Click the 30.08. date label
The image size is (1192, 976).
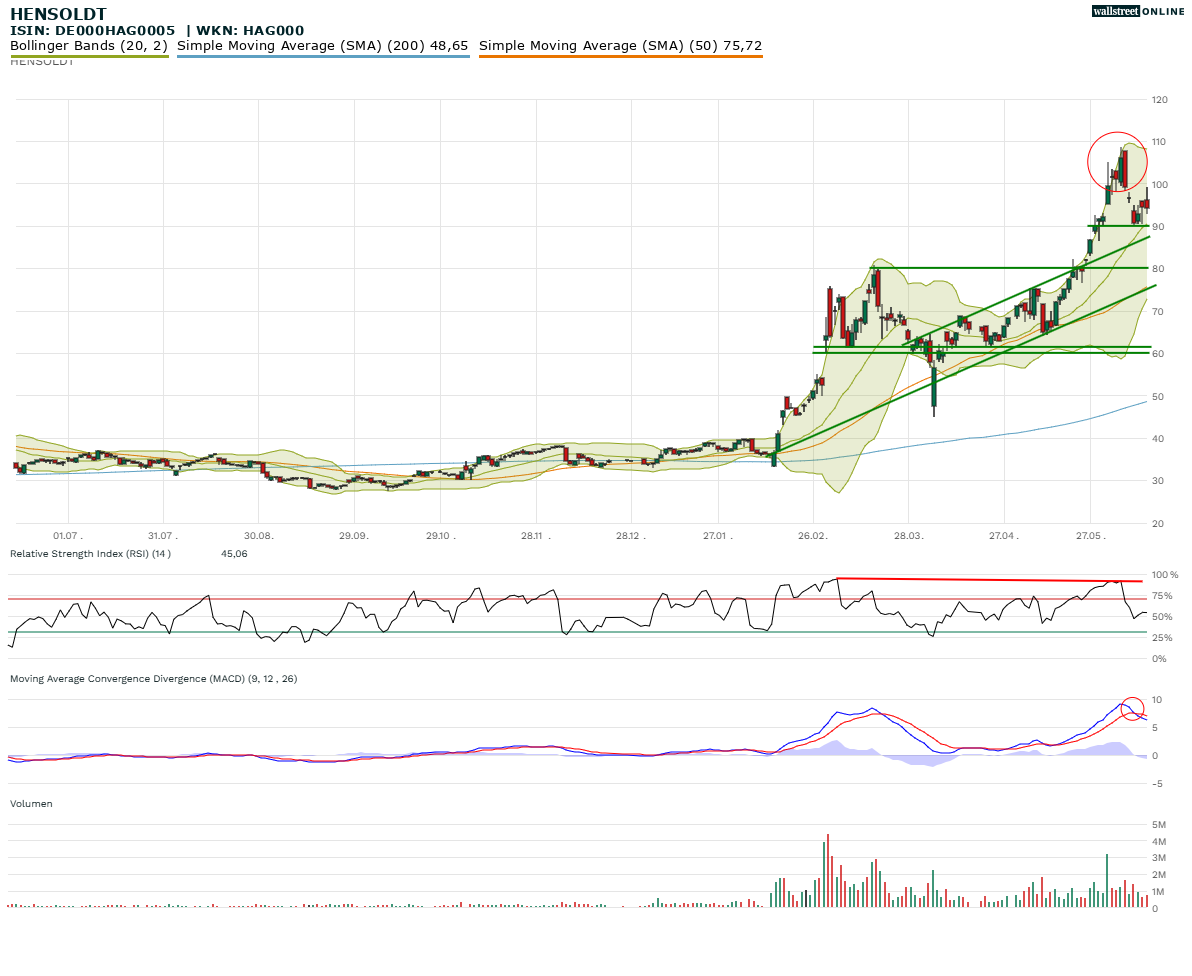click(258, 536)
